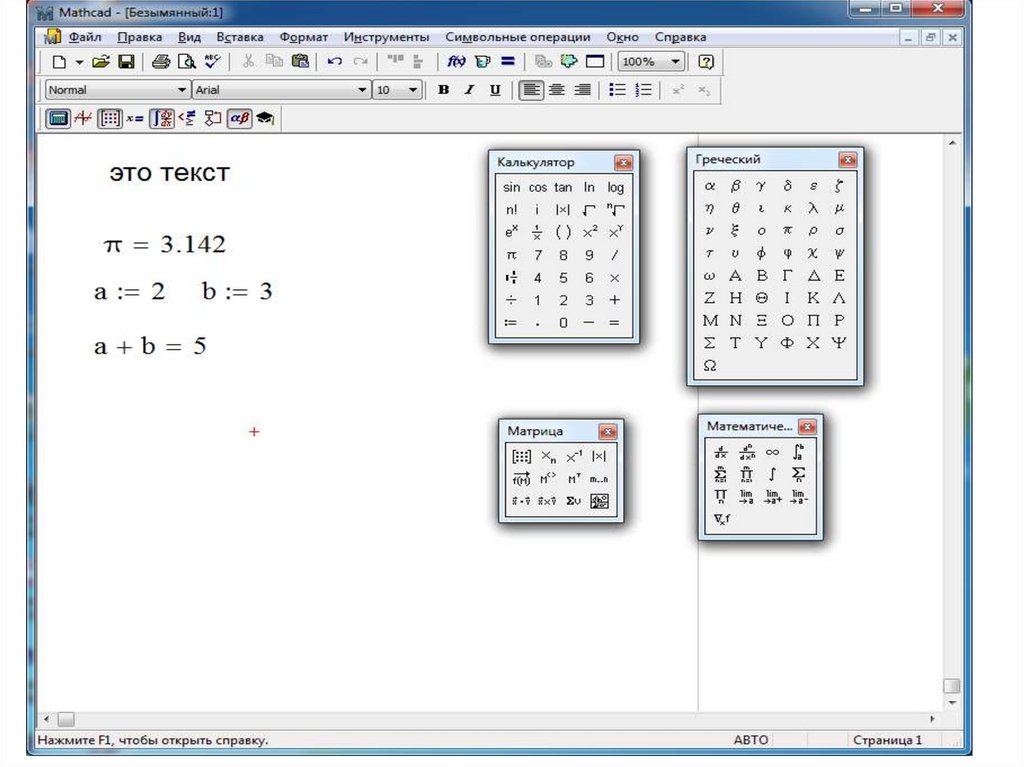The height and width of the screenshot is (767, 1024).
Task: Toggle the Matrix palette toolbar button
Action: pos(109,118)
